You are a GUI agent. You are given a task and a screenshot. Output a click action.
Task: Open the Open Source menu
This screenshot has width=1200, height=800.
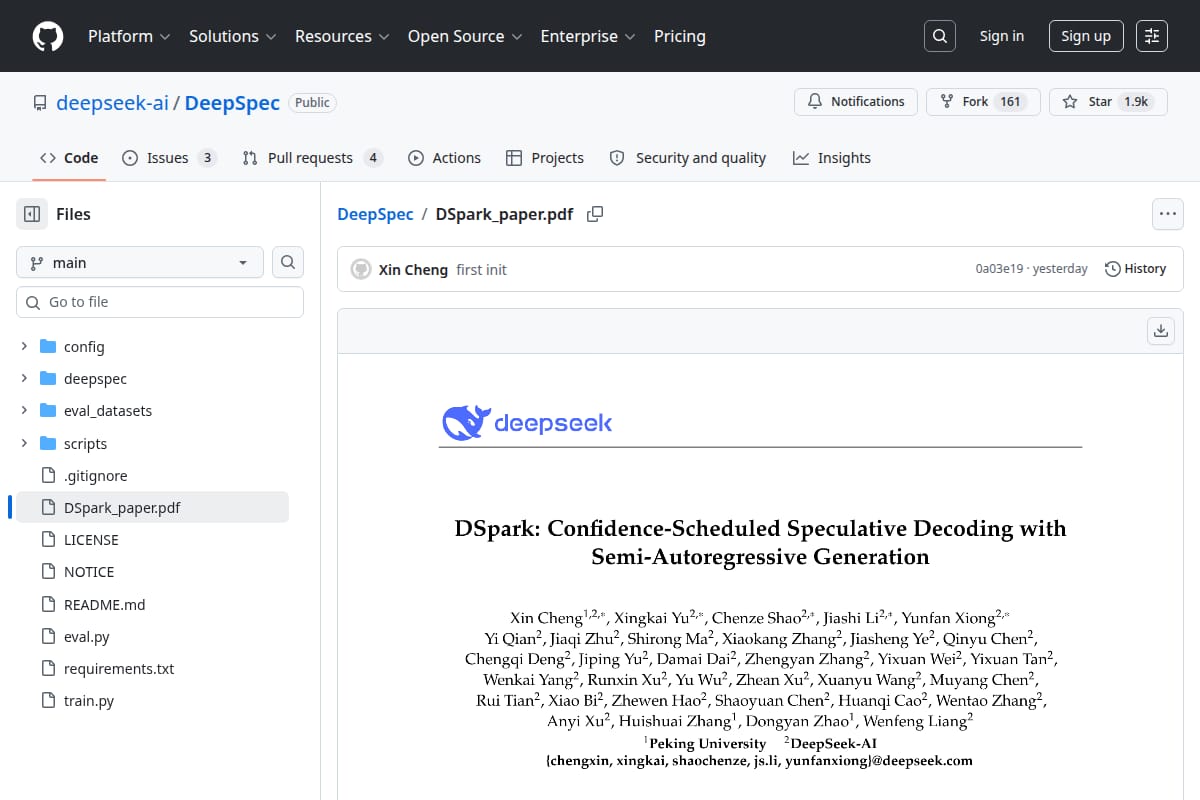coord(465,36)
